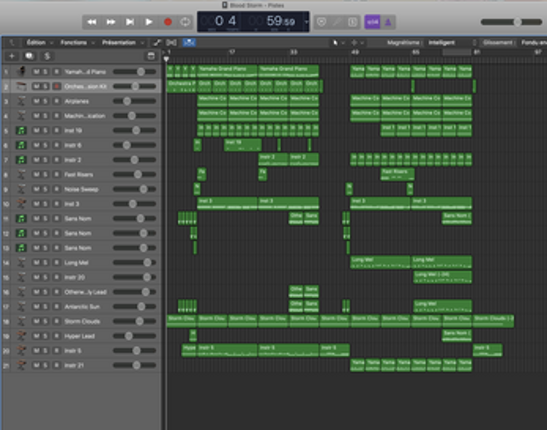Solo the Storm Clouds track
Viewport: 547px width, 430px height.
[x=45, y=321]
